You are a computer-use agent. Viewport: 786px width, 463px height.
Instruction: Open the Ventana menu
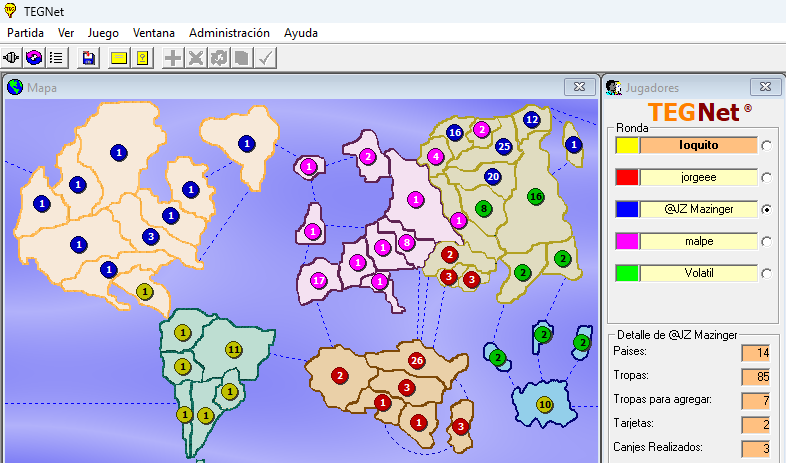(154, 33)
